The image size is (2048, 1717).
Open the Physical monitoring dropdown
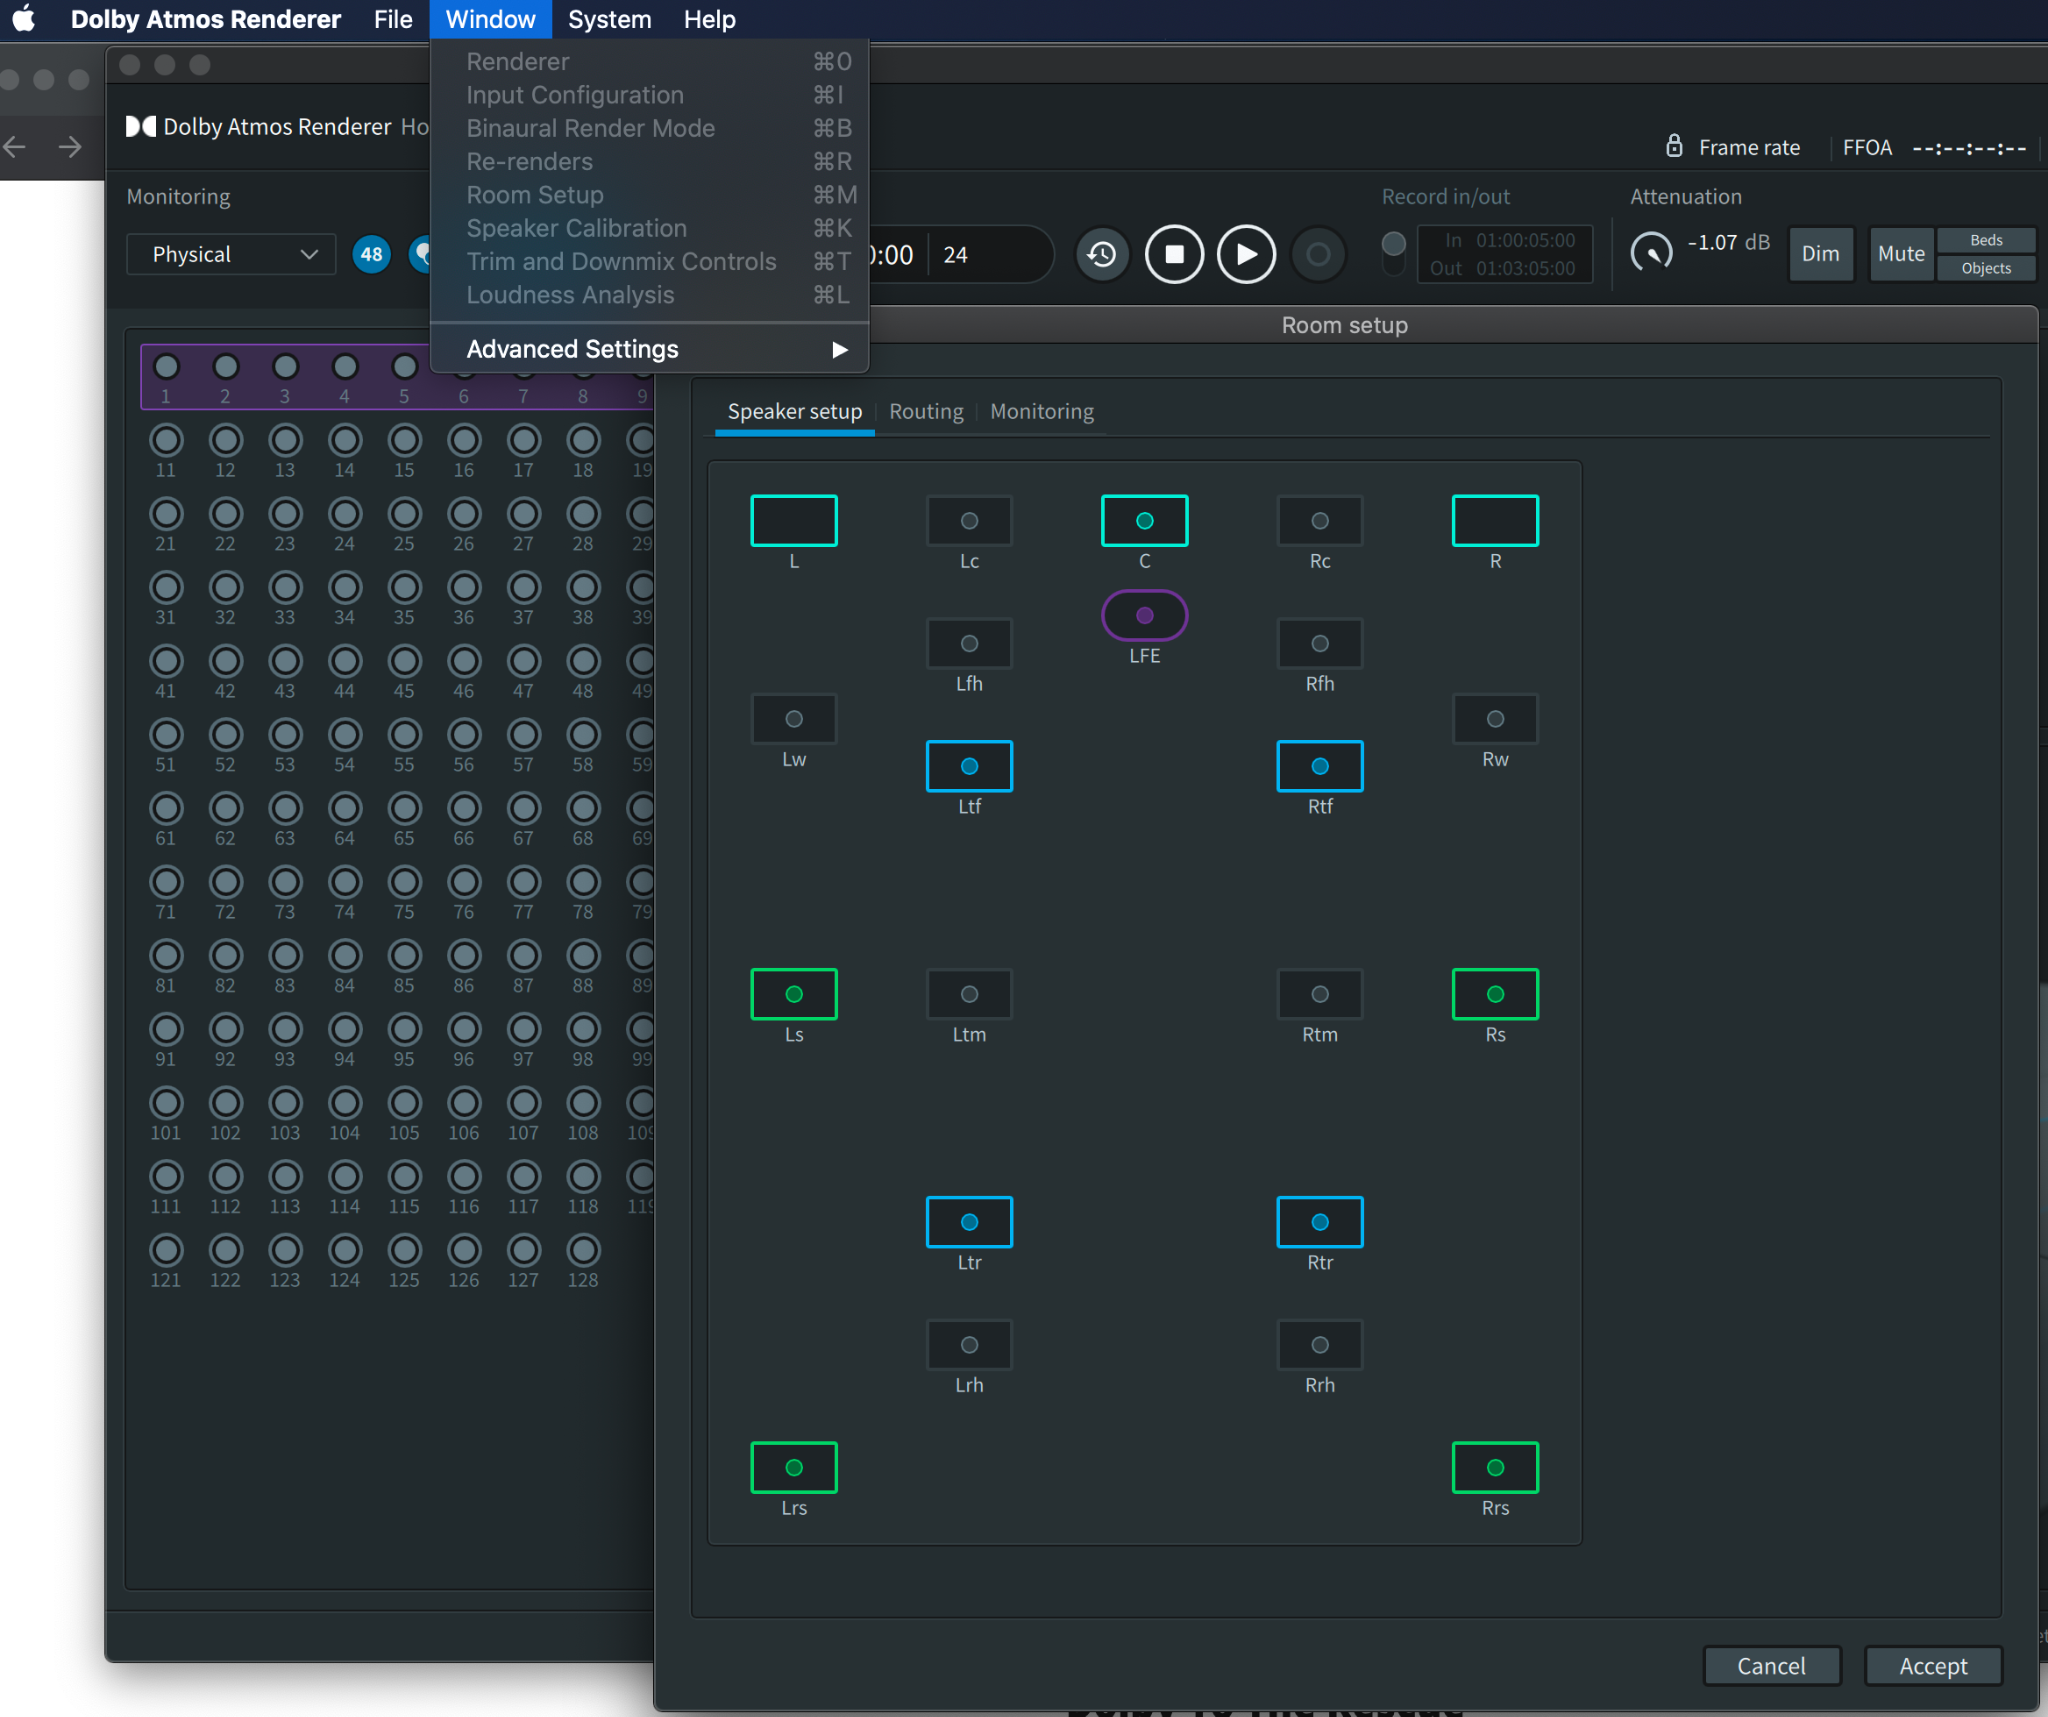(x=232, y=254)
